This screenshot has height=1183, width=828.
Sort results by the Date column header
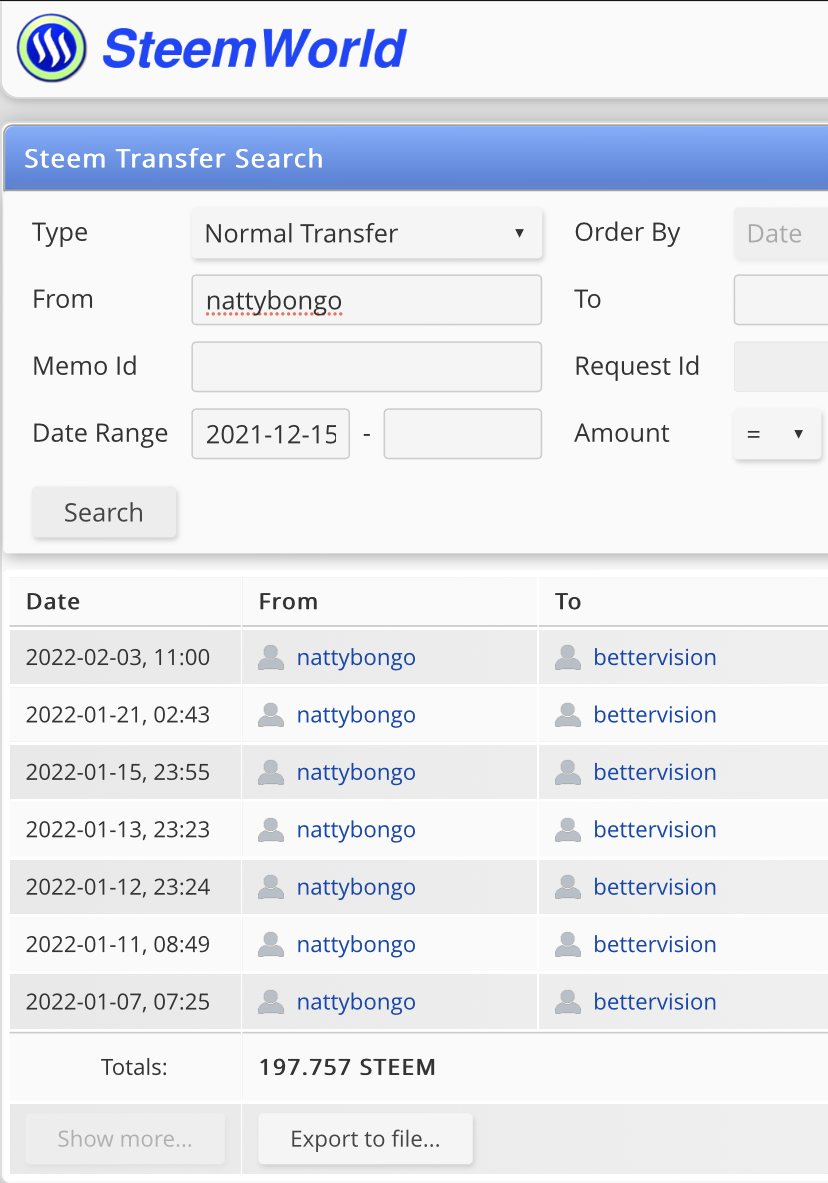click(53, 601)
